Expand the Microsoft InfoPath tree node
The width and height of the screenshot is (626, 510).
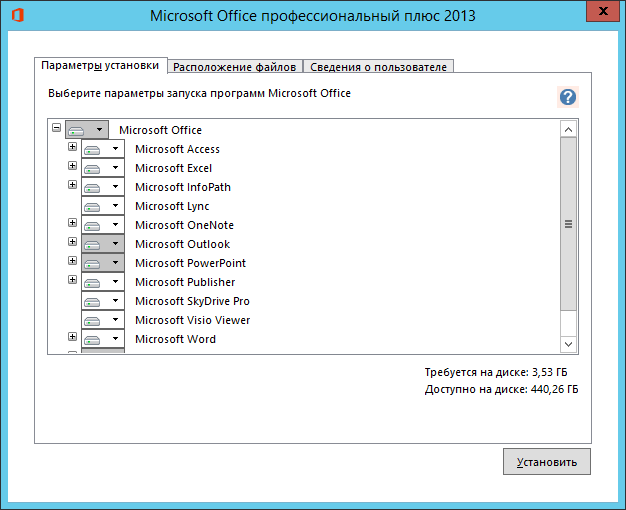tap(72, 185)
